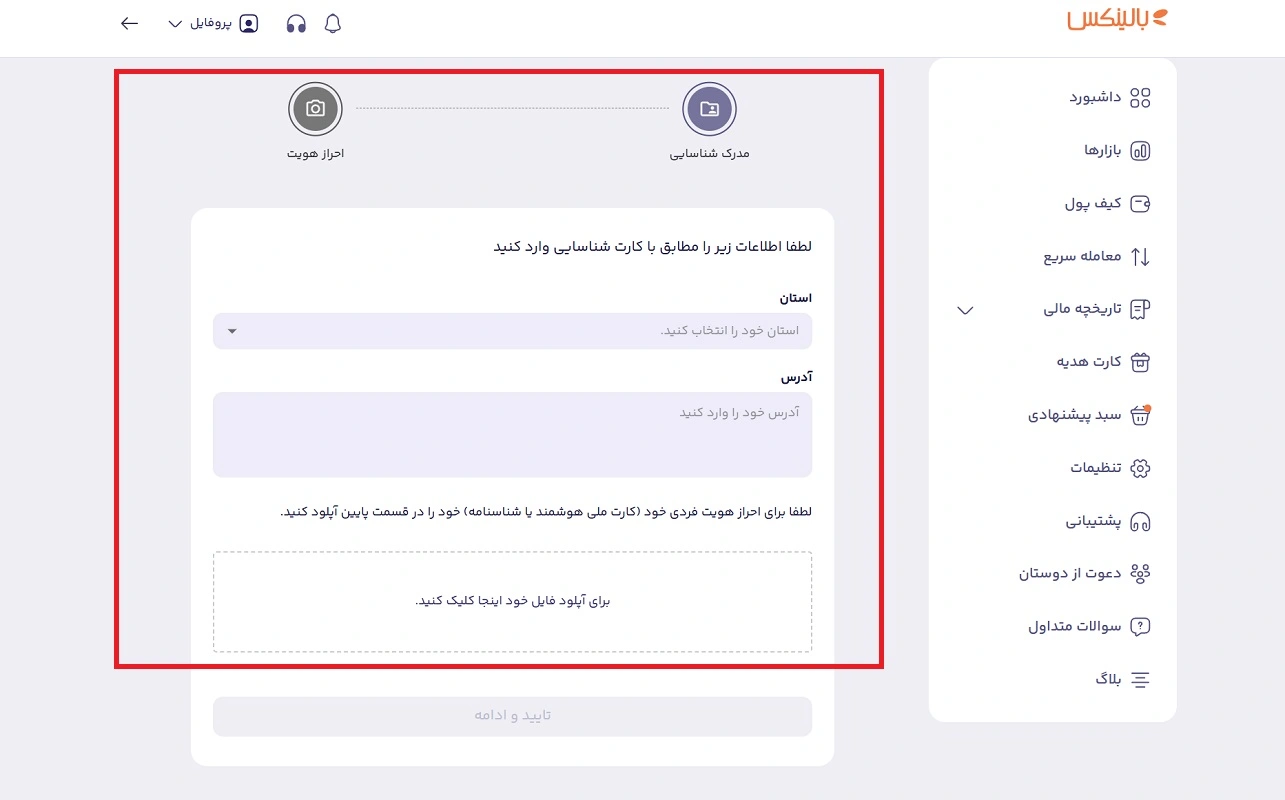Go to پشتیبانی link
The height and width of the screenshot is (800, 1285).
pos(1093,521)
